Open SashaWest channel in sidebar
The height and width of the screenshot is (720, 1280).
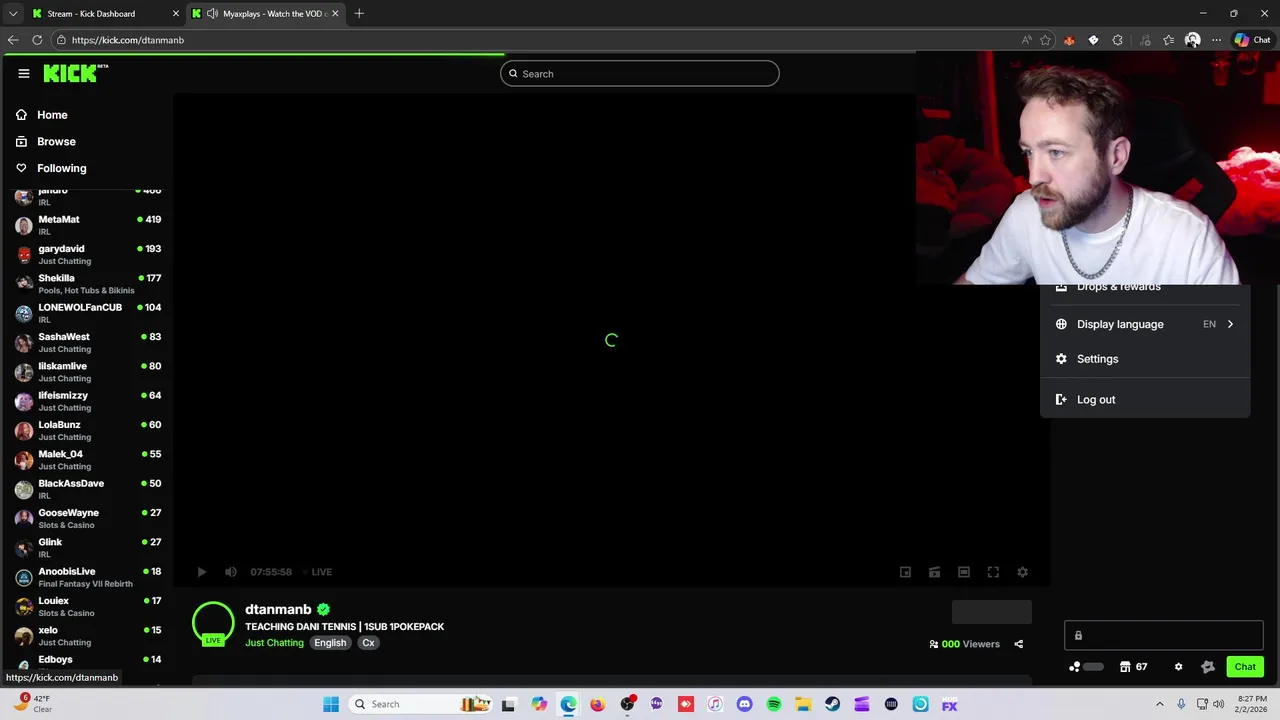pyautogui.click(x=88, y=342)
